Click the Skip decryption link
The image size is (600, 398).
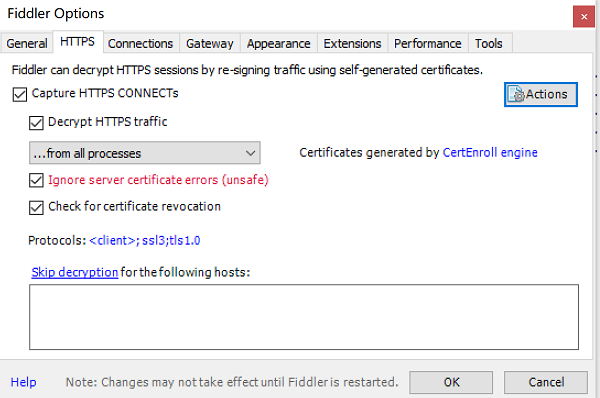click(75, 272)
